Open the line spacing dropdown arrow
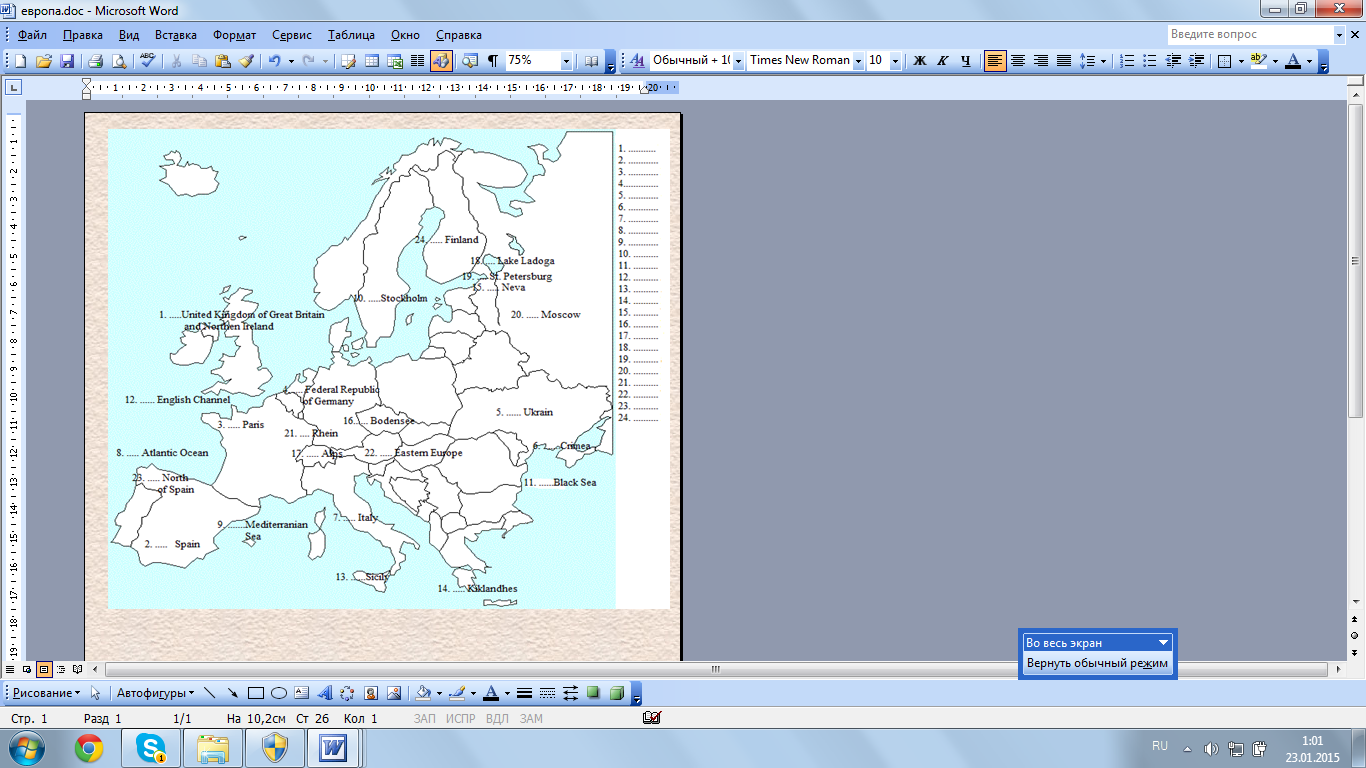 click(x=1103, y=61)
